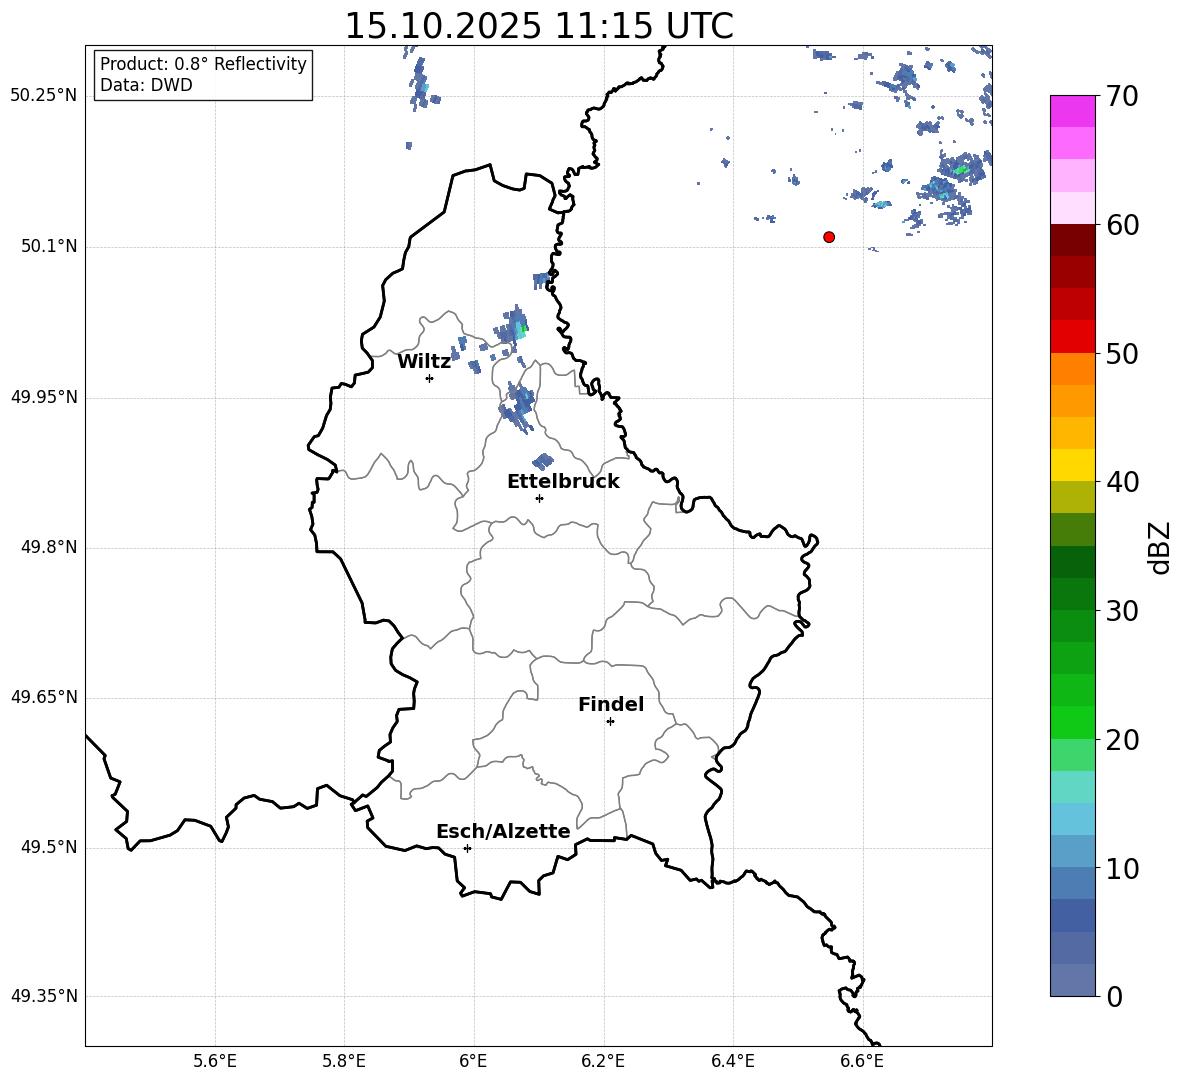Image resolution: width=1184 pixels, height=1081 pixels.
Task: Click the title 15.10.2025 11:15 UTC
Action: point(539,26)
